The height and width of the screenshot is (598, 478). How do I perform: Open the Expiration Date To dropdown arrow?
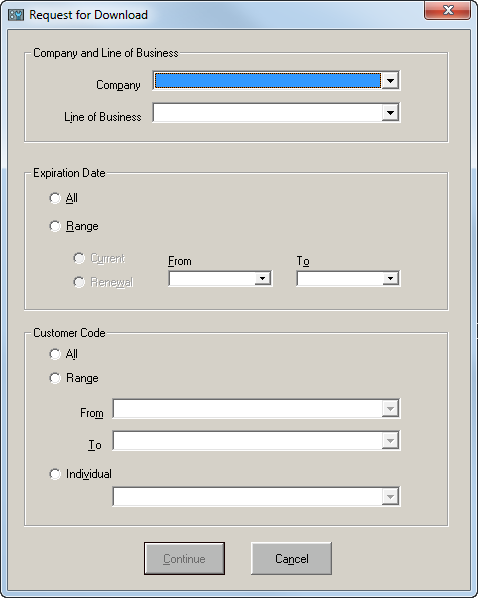[390, 278]
